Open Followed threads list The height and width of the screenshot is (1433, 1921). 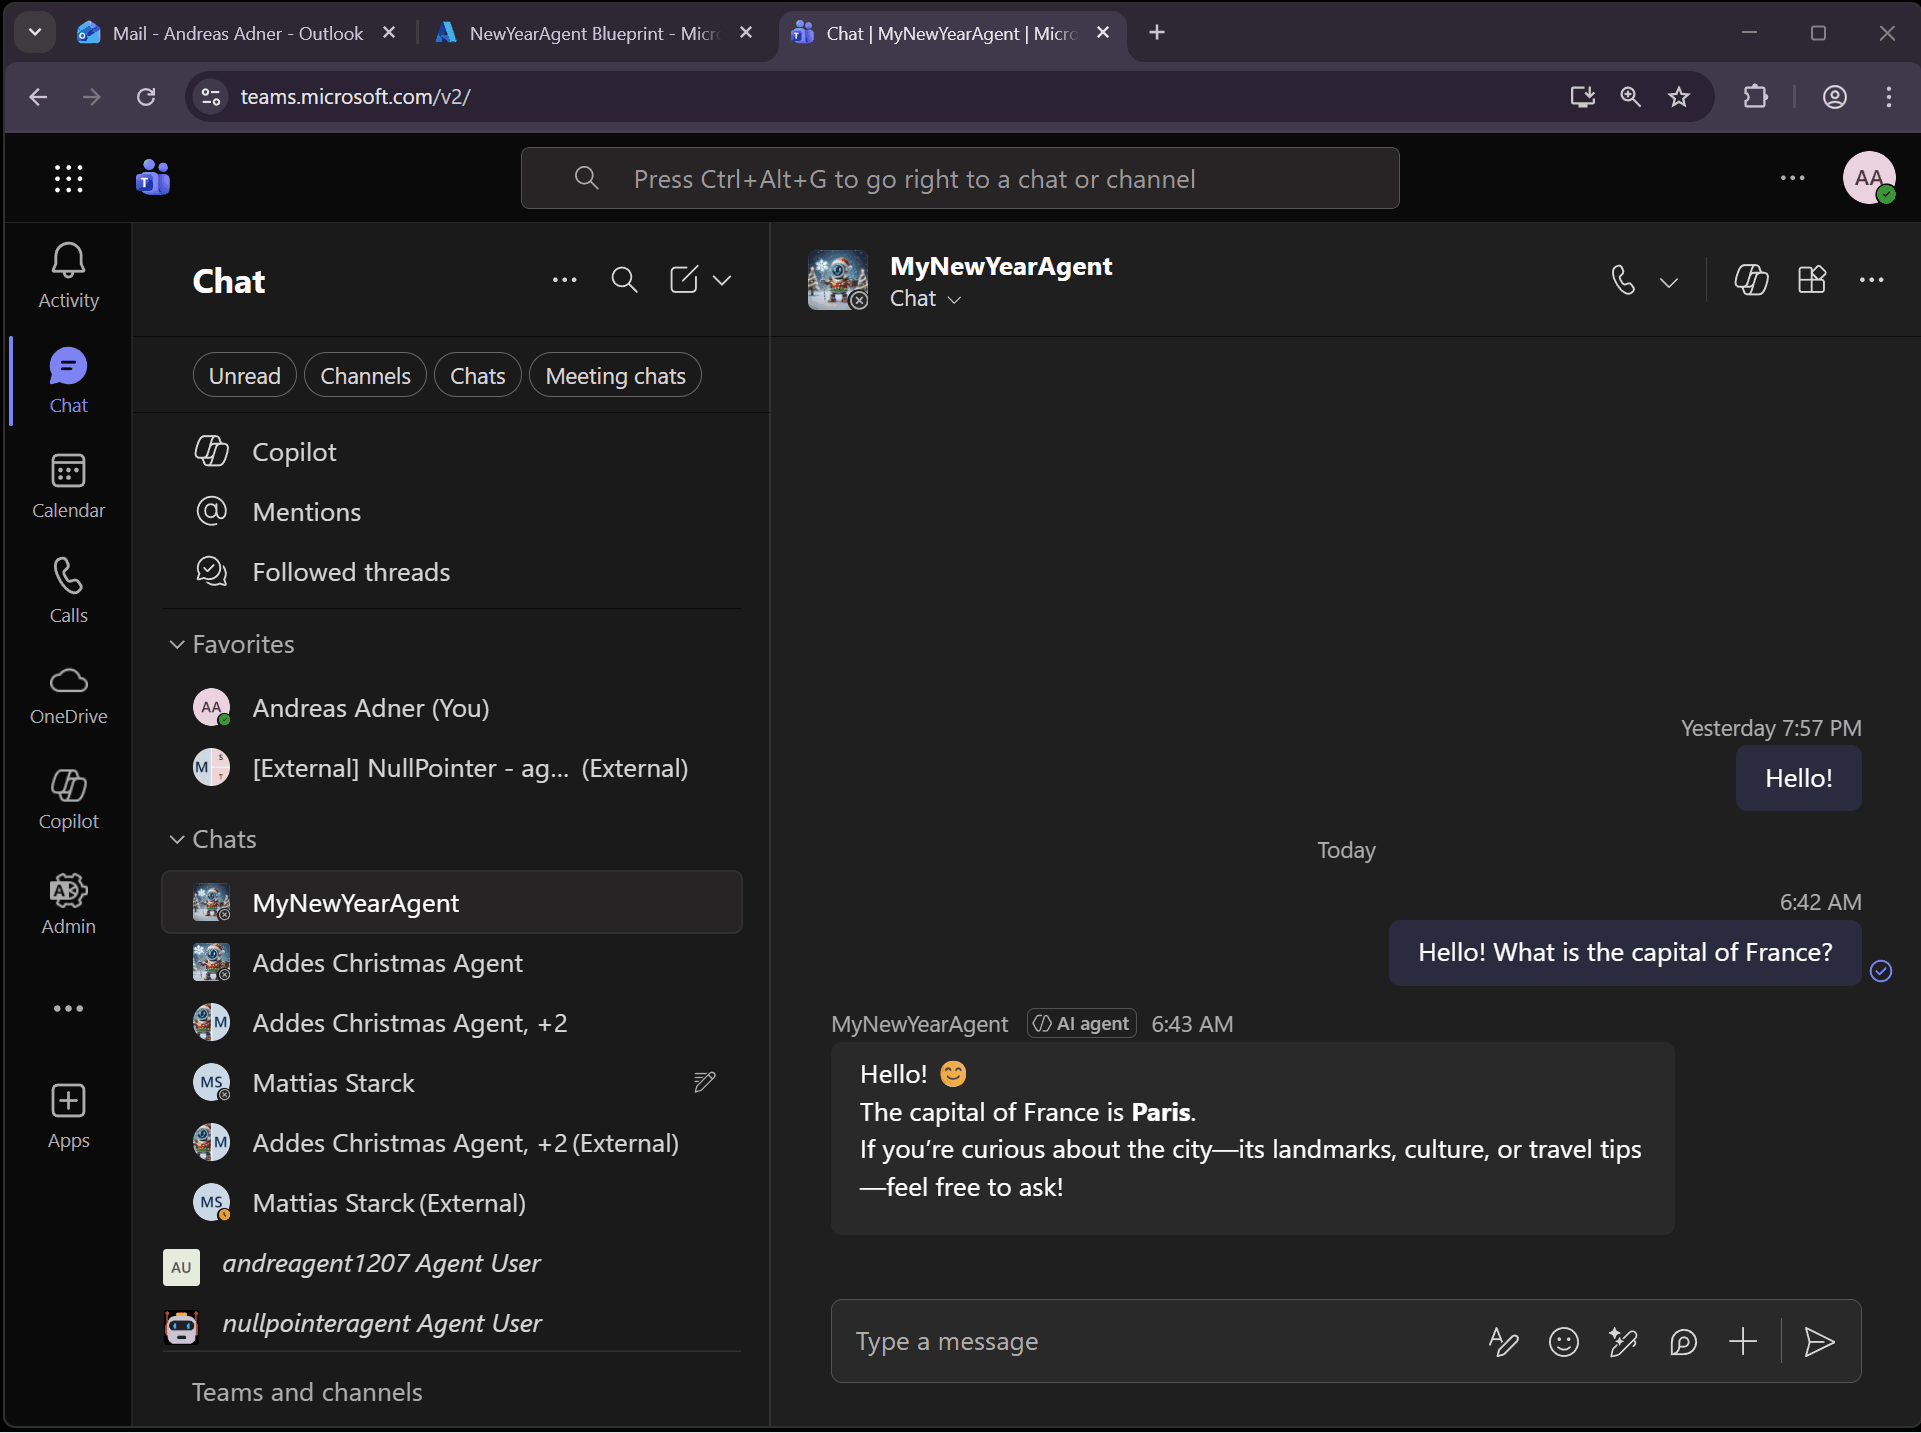350,572
